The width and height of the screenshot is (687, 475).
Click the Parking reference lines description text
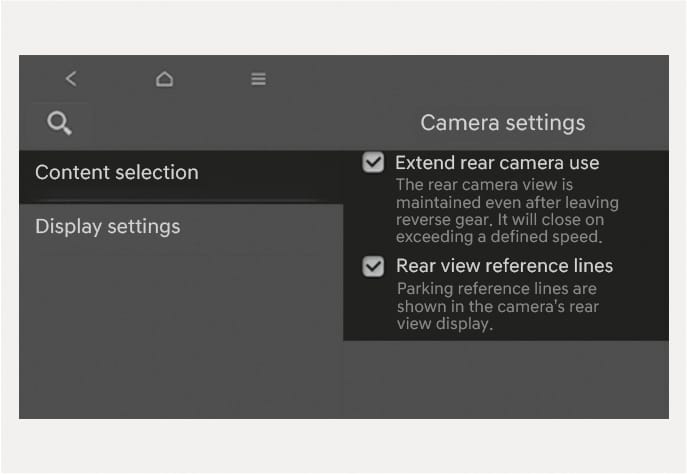(x=497, y=306)
